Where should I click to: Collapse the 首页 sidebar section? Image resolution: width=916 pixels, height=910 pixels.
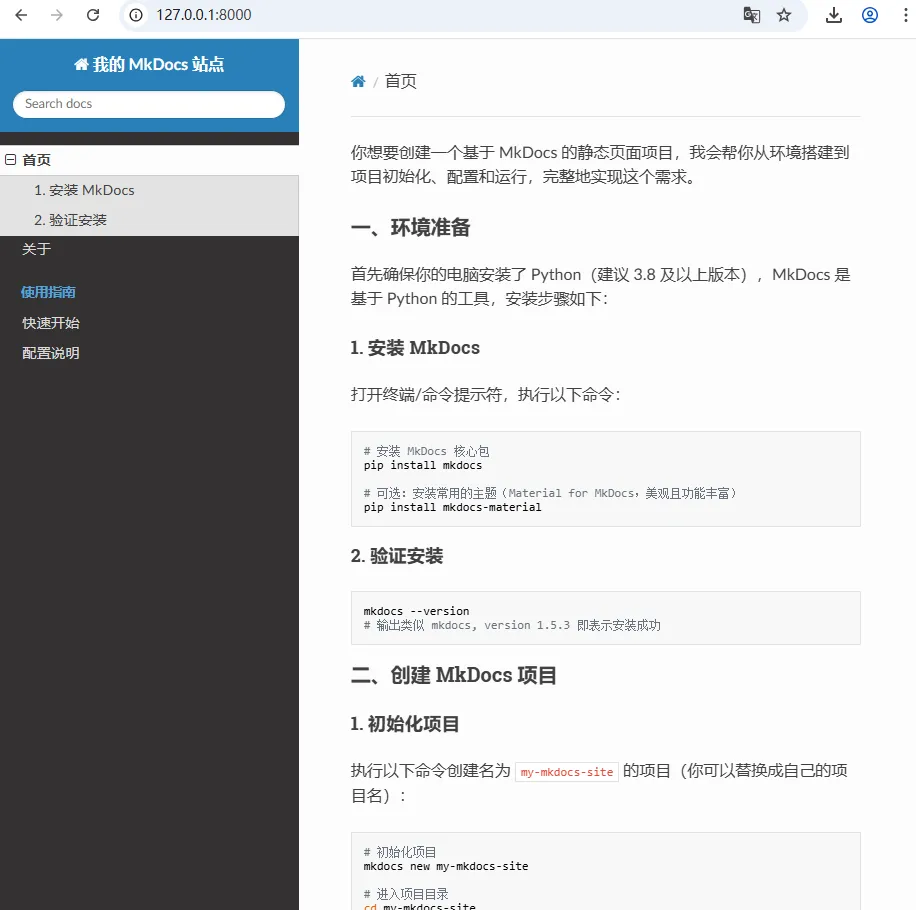[x=11, y=159]
